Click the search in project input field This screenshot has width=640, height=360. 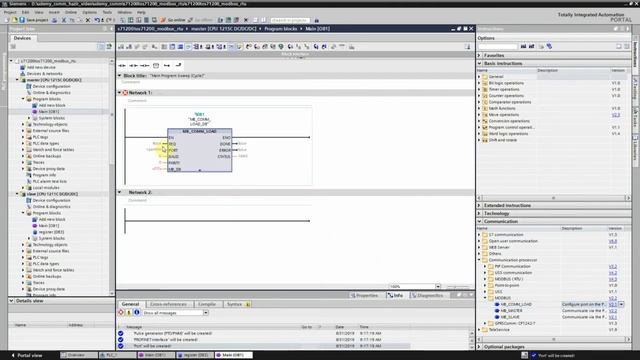pos(290,20)
